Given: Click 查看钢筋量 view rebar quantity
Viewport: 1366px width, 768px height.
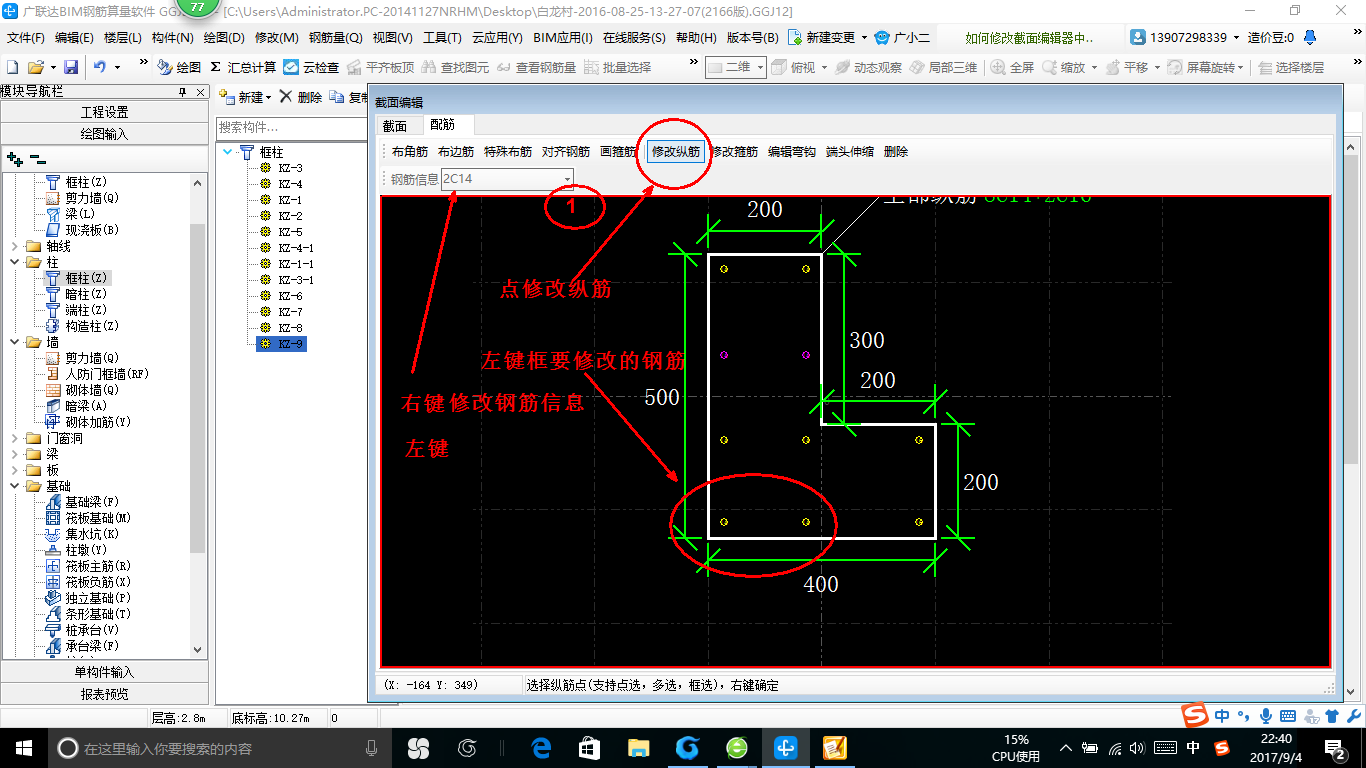Looking at the screenshot, I should (x=536, y=67).
